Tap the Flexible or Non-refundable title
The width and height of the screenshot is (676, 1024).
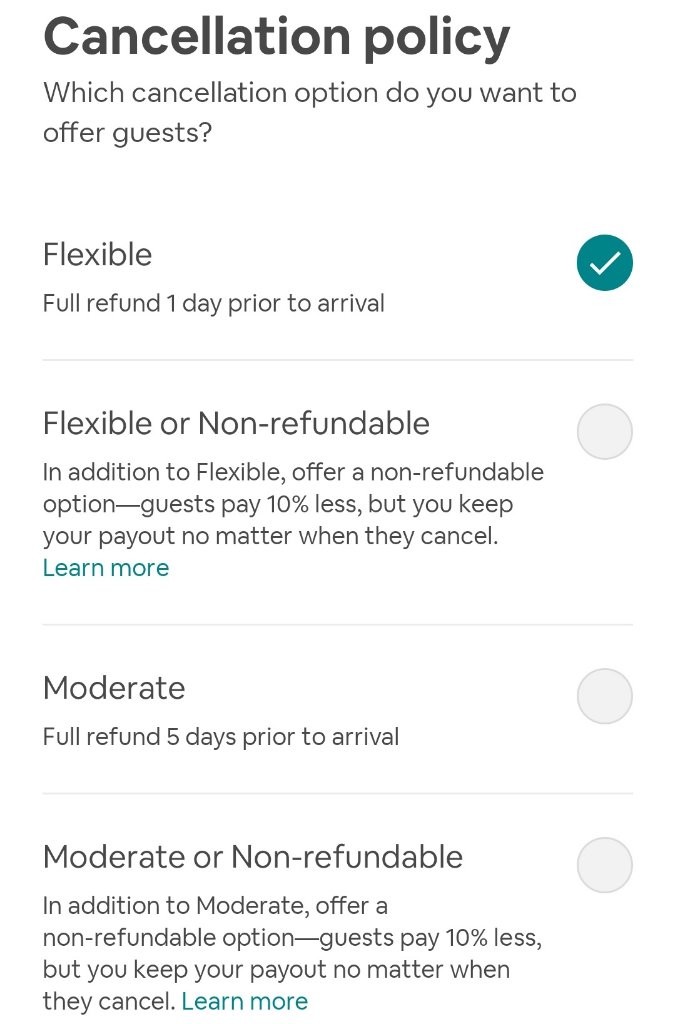point(236,423)
